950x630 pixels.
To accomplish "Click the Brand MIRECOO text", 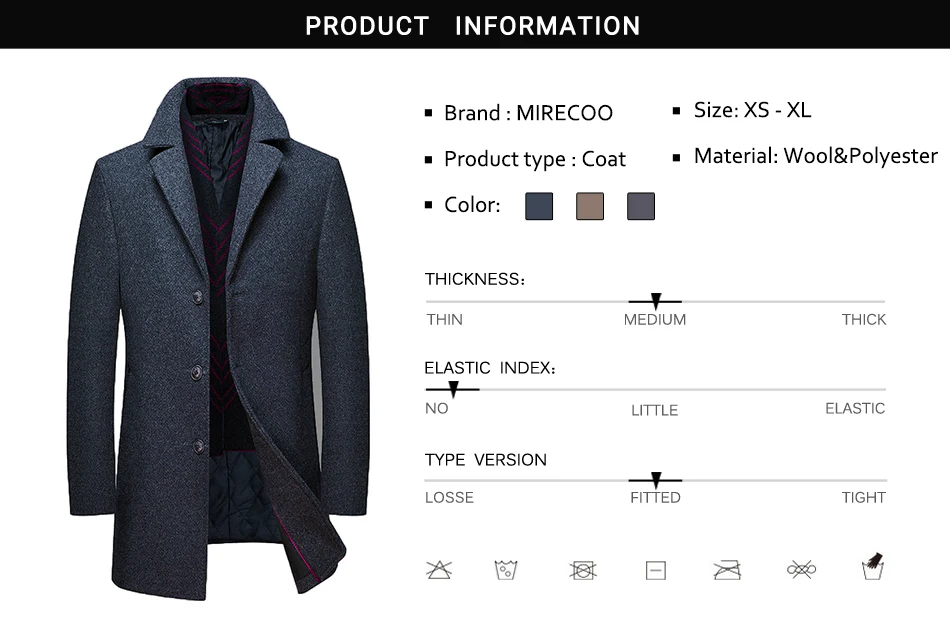I will [x=528, y=113].
